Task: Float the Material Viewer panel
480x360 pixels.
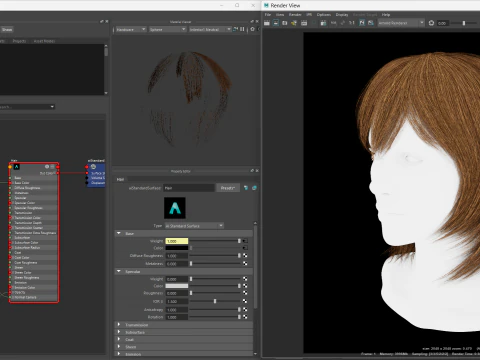Action: pos(252,22)
